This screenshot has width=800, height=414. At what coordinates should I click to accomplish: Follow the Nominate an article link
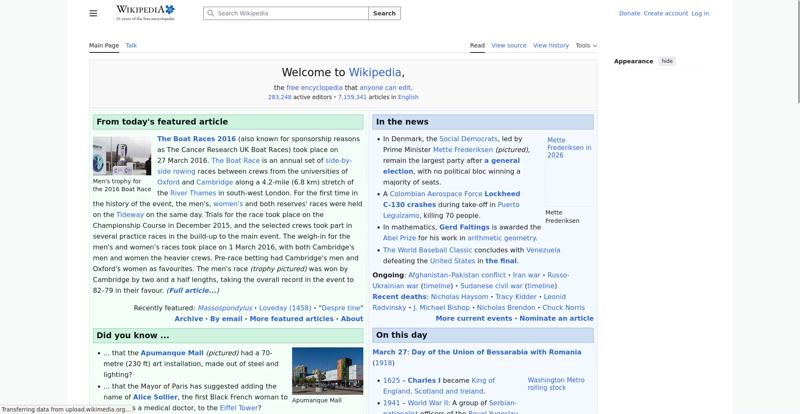556,318
